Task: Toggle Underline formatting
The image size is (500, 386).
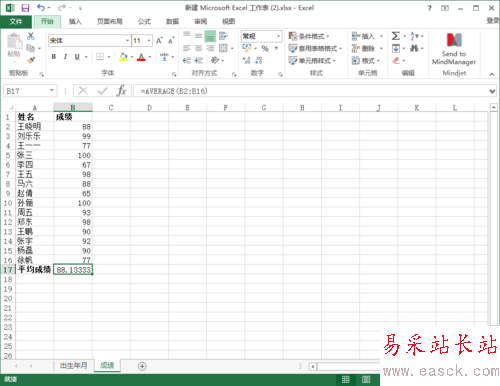Action: point(77,57)
